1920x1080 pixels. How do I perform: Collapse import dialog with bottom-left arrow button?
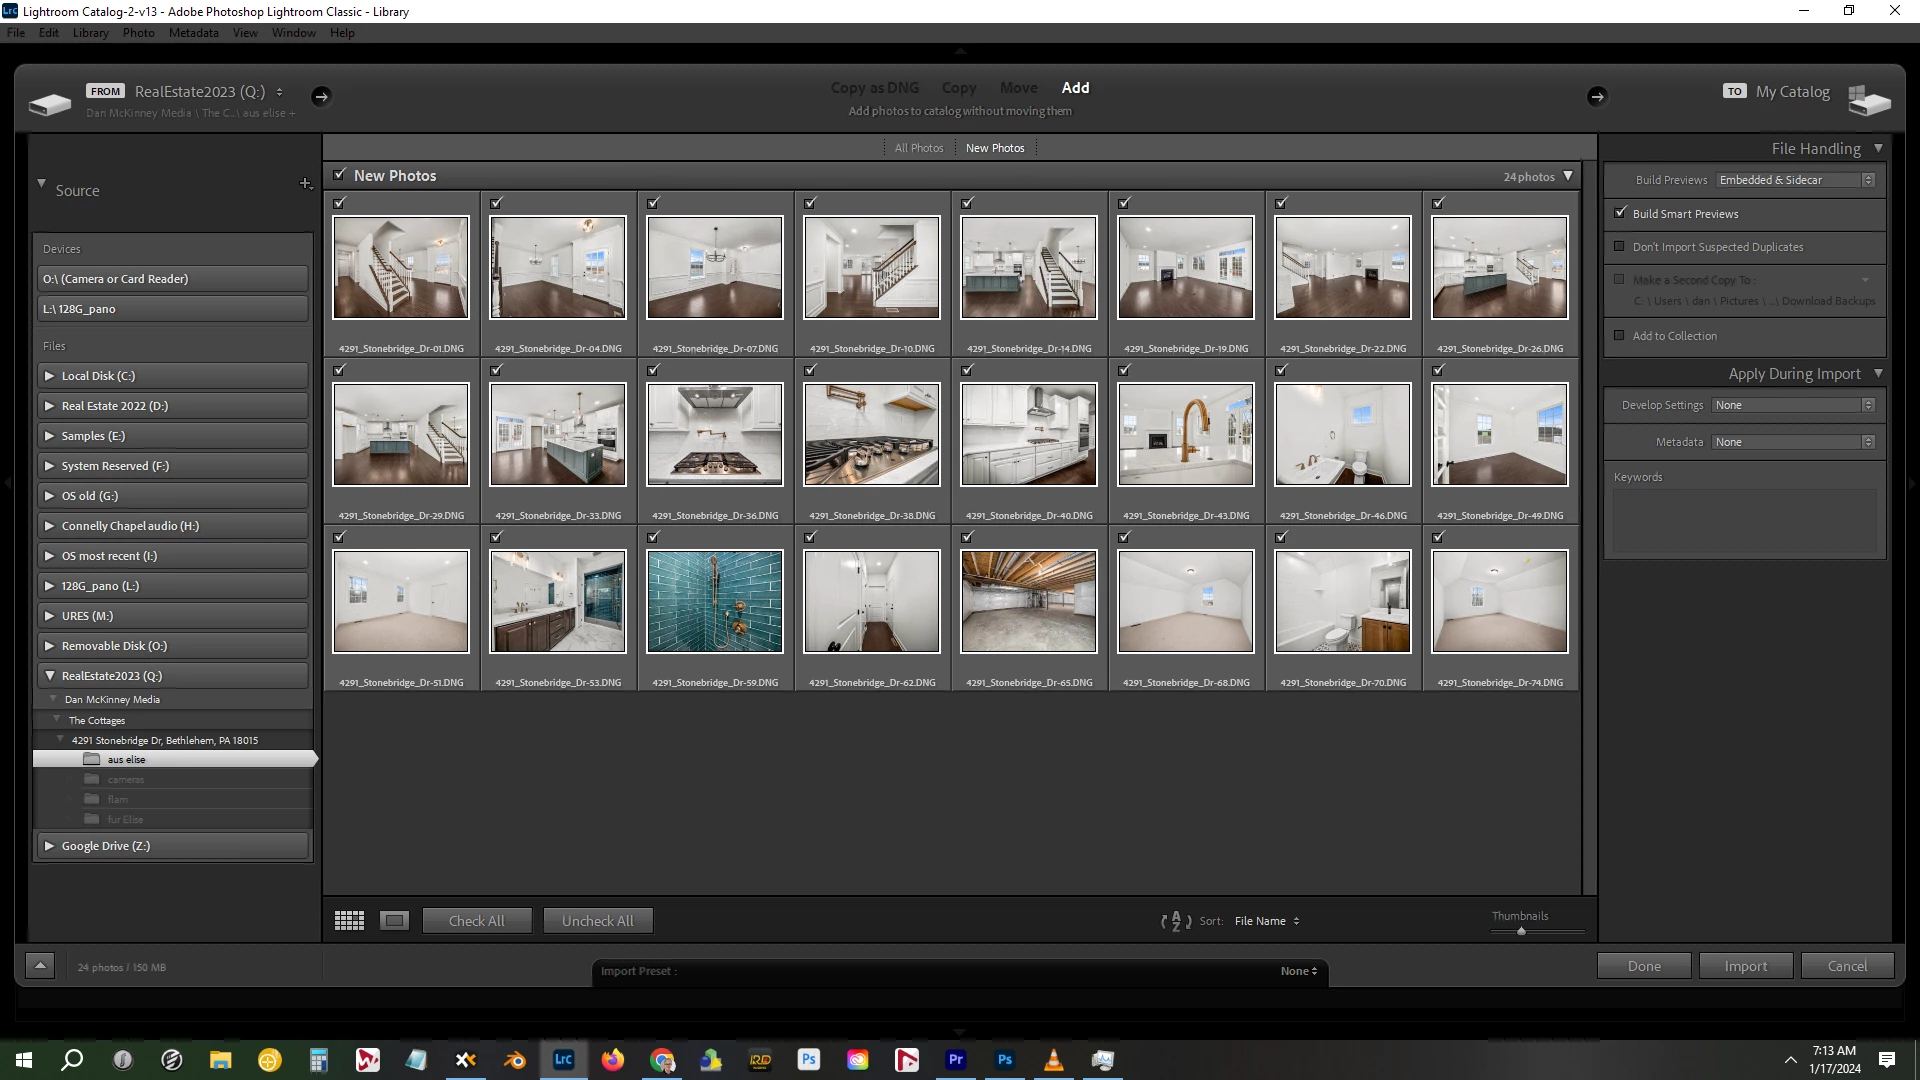click(x=40, y=966)
